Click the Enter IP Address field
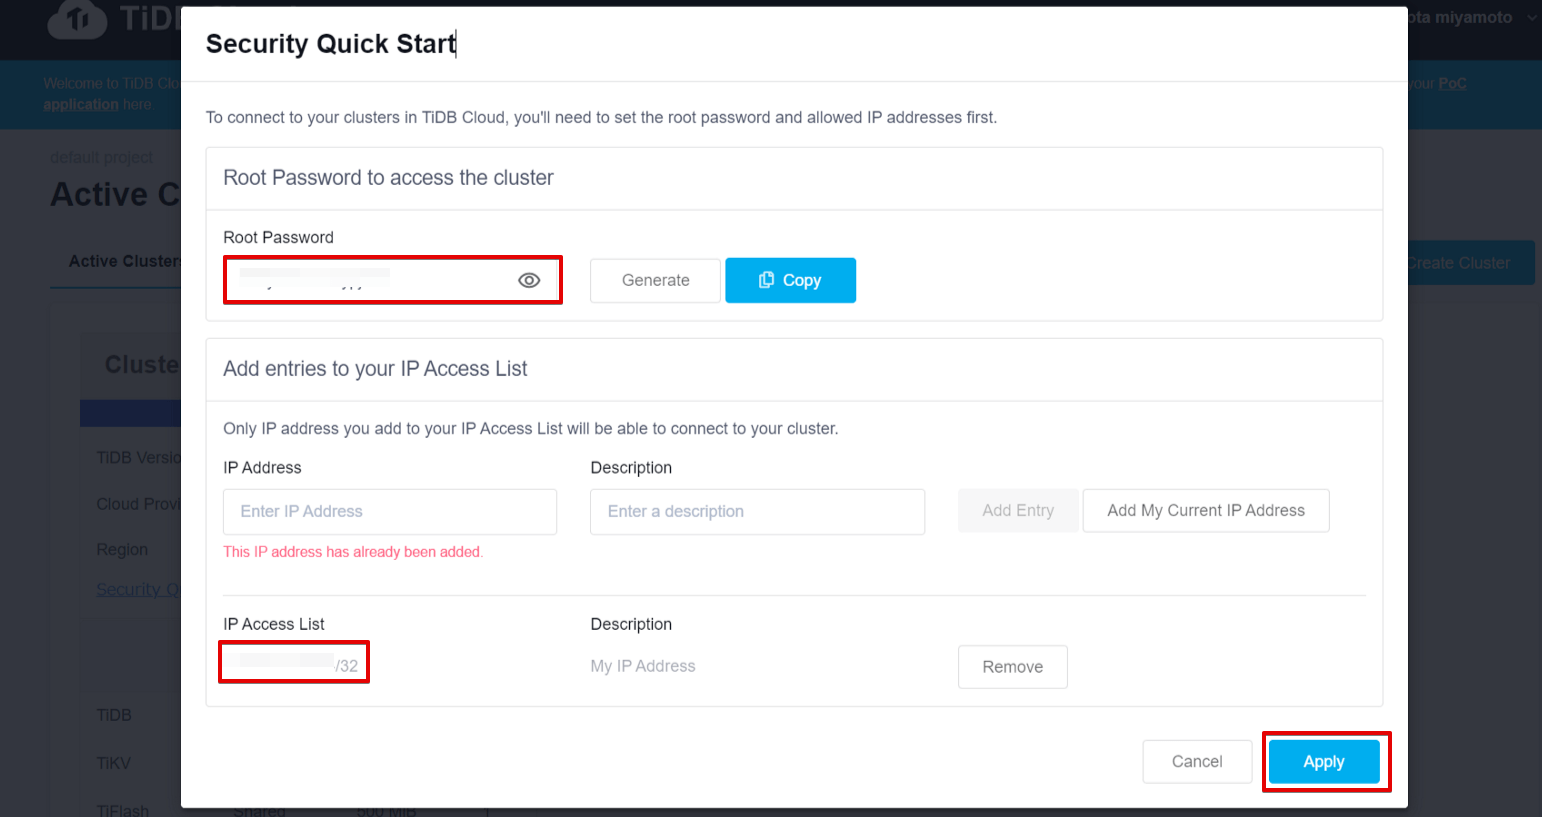This screenshot has height=817, width=1542. pos(390,512)
